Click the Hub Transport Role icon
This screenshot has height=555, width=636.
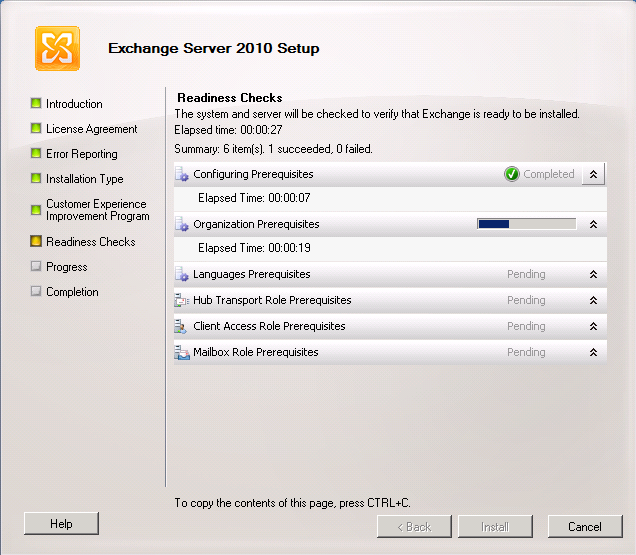click(182, 300)
